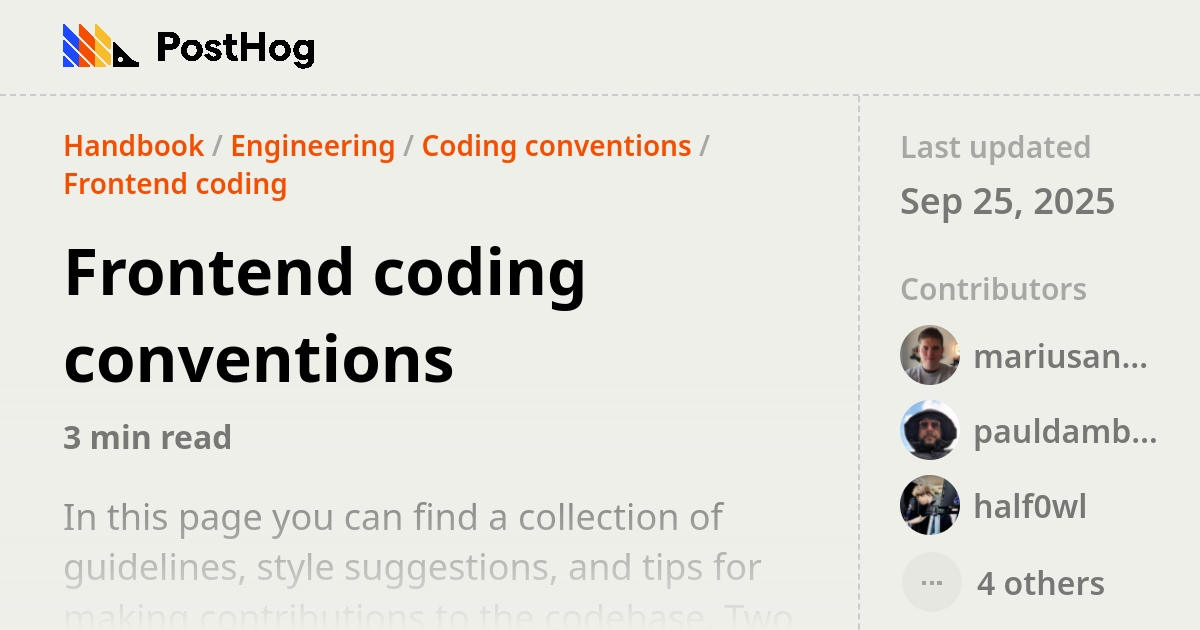This screenshot has height=630, width=1200.
Task: Click the 3 min read label
Action: click(147, 437)
